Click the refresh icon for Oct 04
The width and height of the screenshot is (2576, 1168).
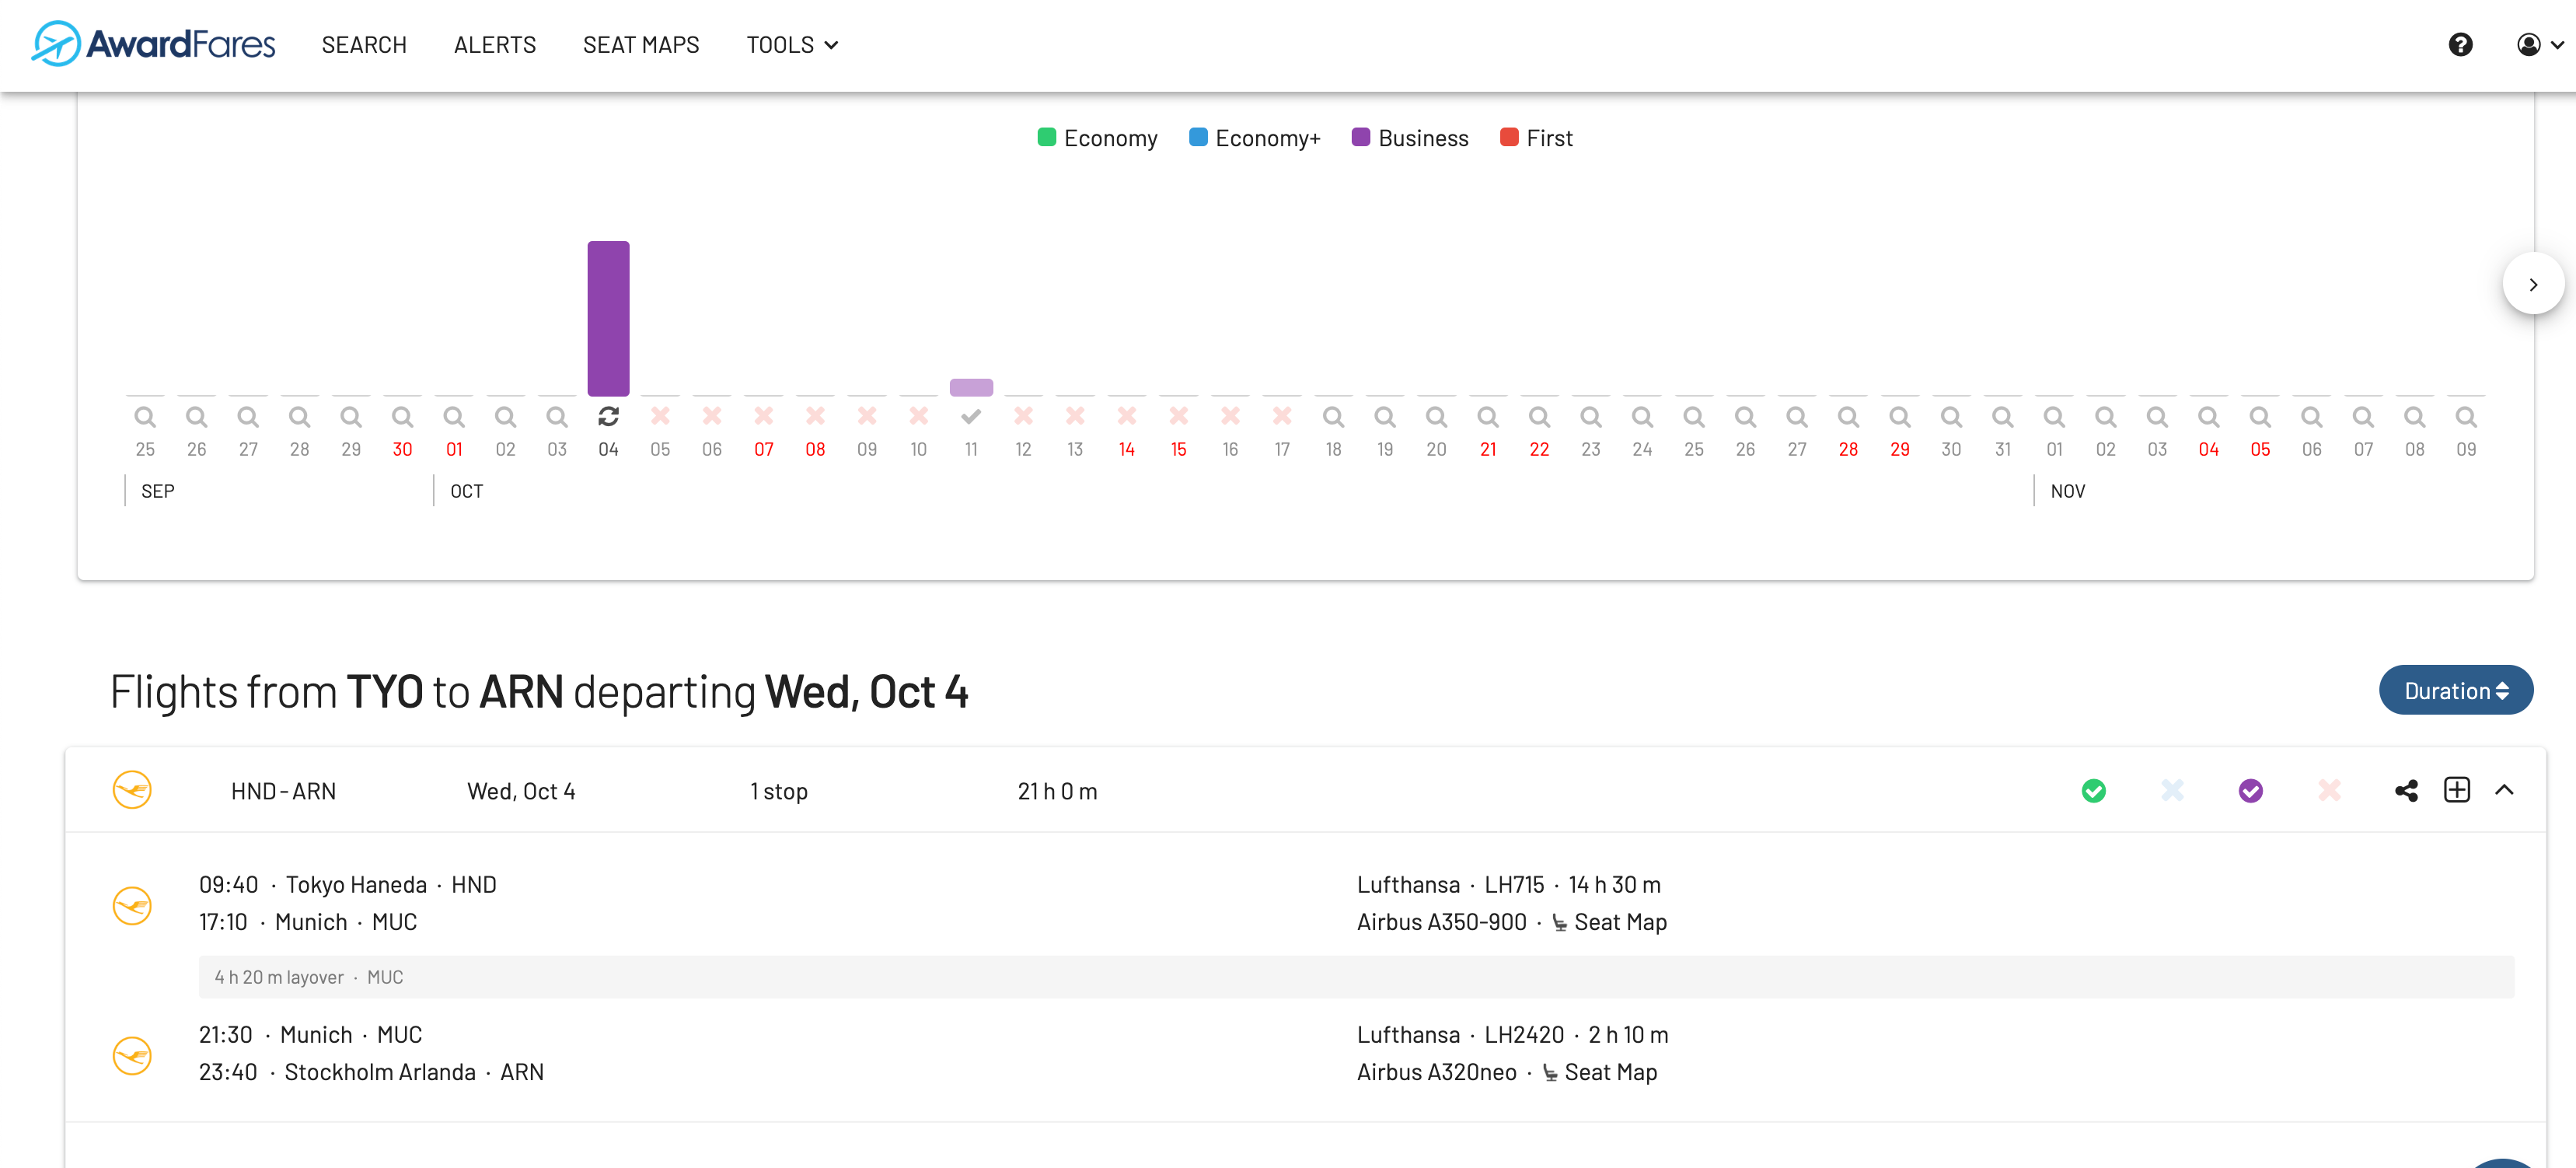coord(608,416)
